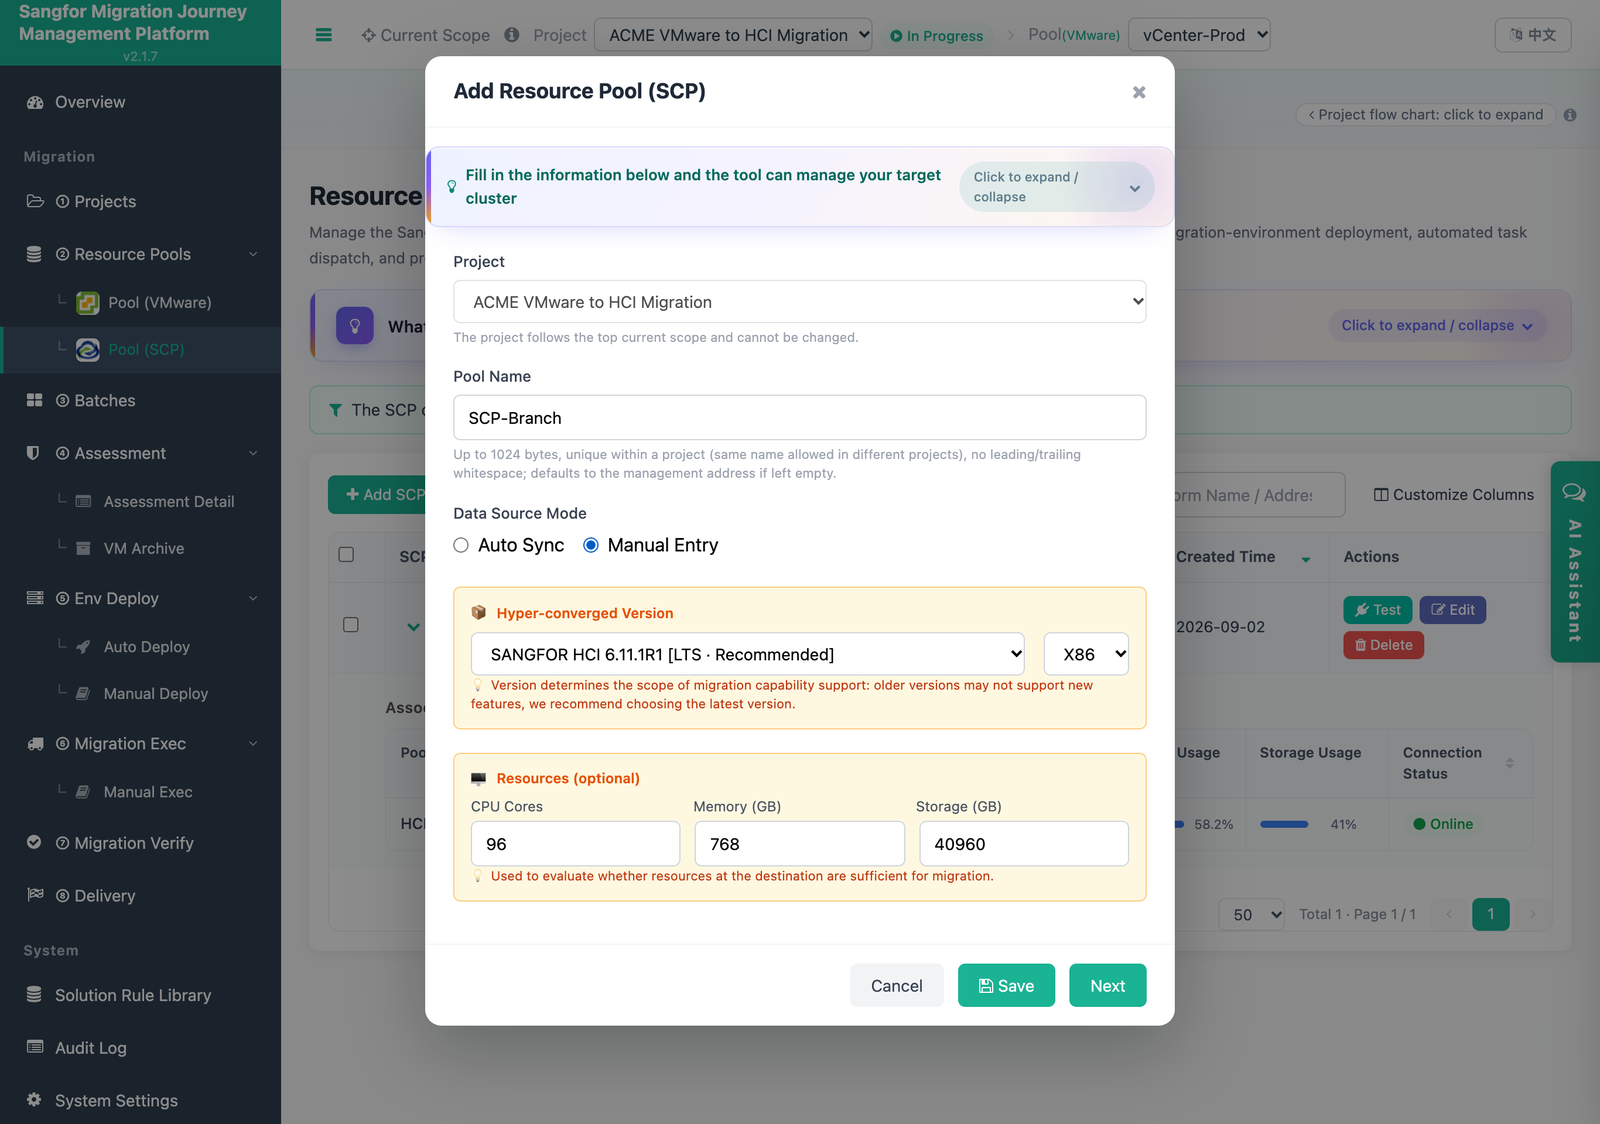Image resolution: width=1600 pixels, height=1124 pixels.
Task: Collapse the Assessment menu chevron
Action: tap(253, 453)
